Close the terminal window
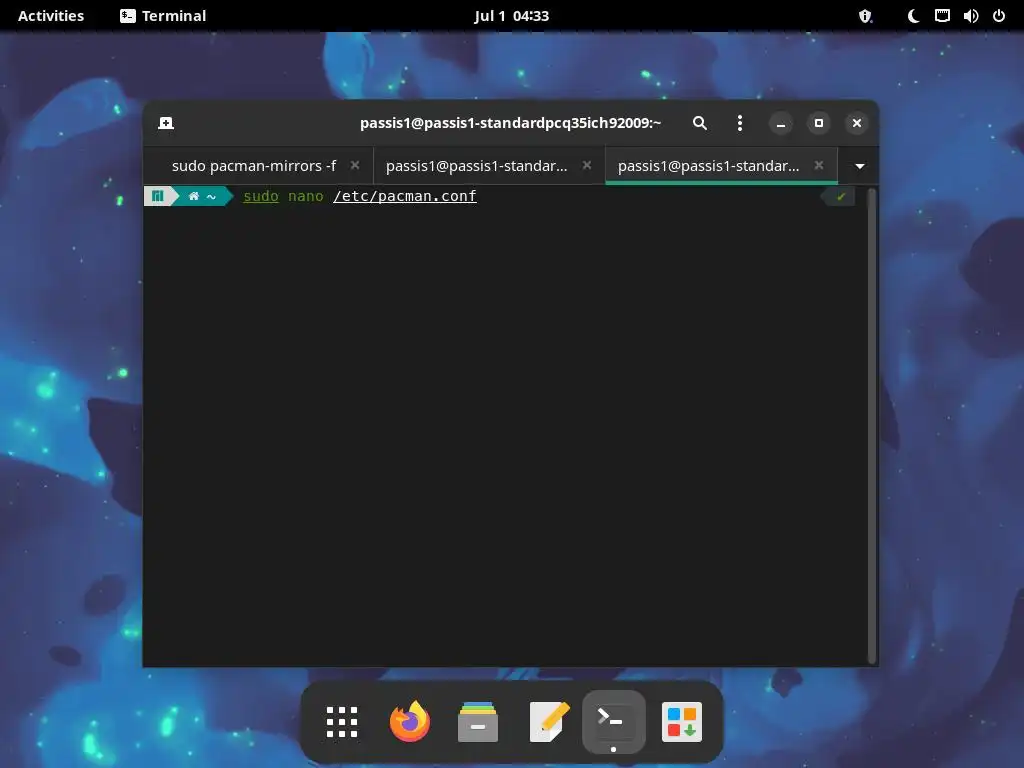This screenshot has width=1024, height=768. [857, 123]
